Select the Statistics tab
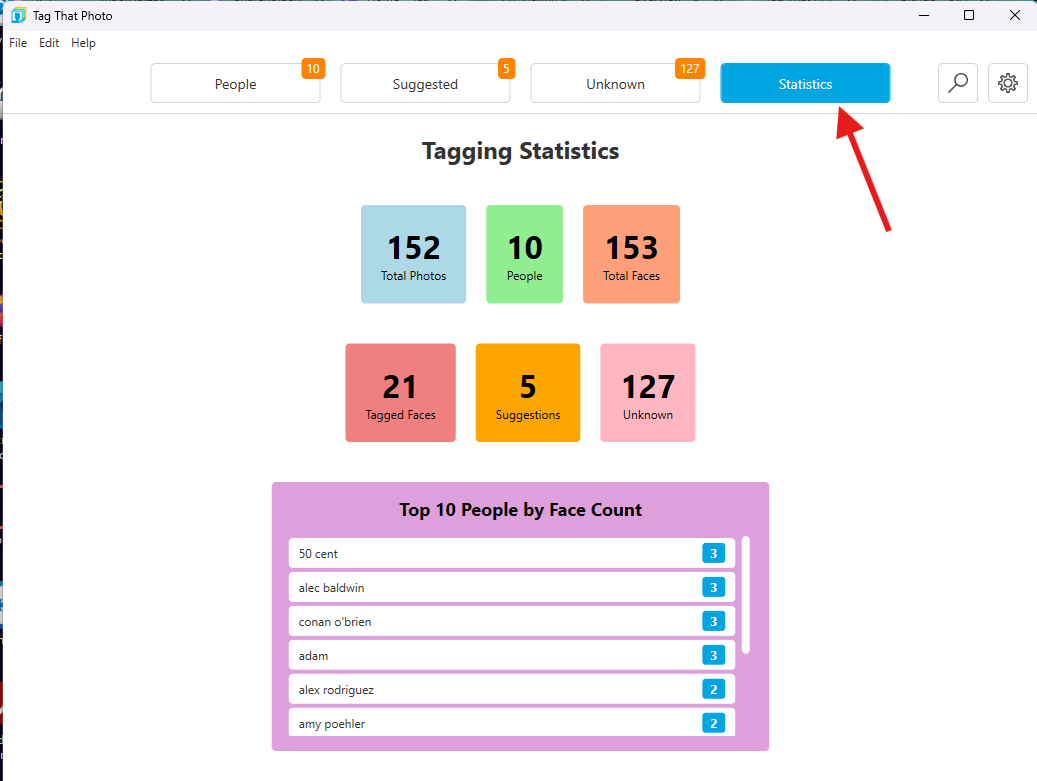1037x781 pixels. (805, 83)
